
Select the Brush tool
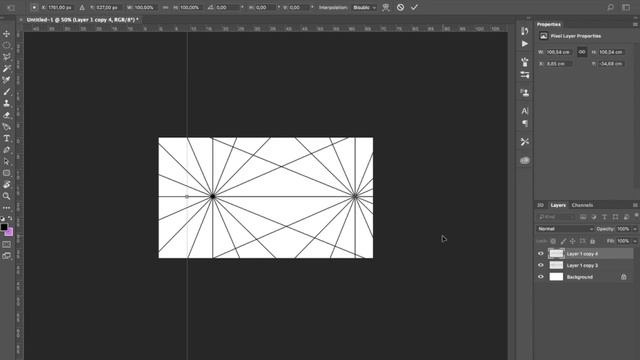click(x=7, y=92)
